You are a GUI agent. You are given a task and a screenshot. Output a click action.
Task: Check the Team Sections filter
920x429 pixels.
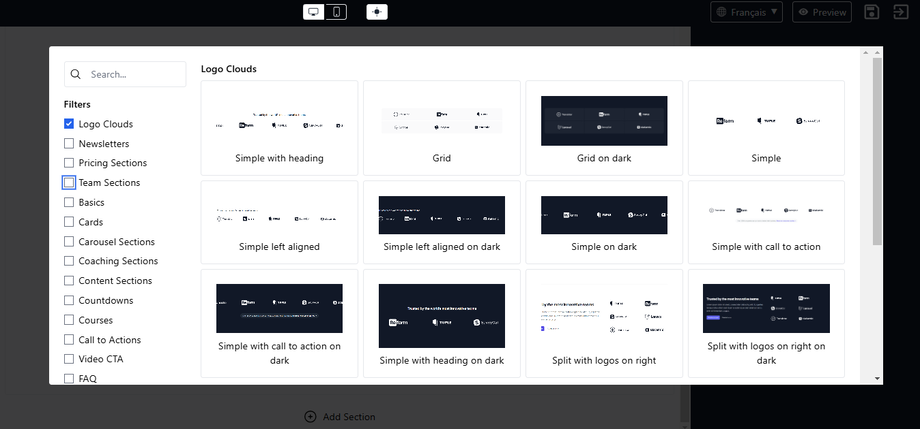point(69,183)
